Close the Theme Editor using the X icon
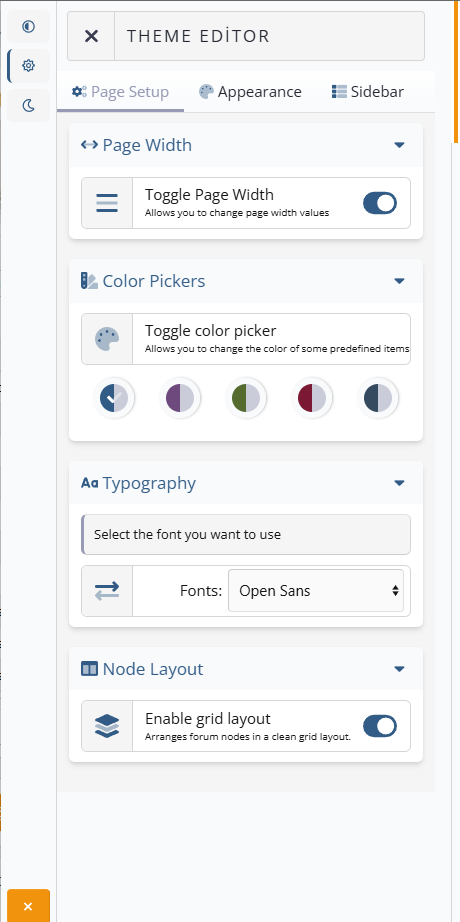460x922 pixels. [x=91, y=36]
